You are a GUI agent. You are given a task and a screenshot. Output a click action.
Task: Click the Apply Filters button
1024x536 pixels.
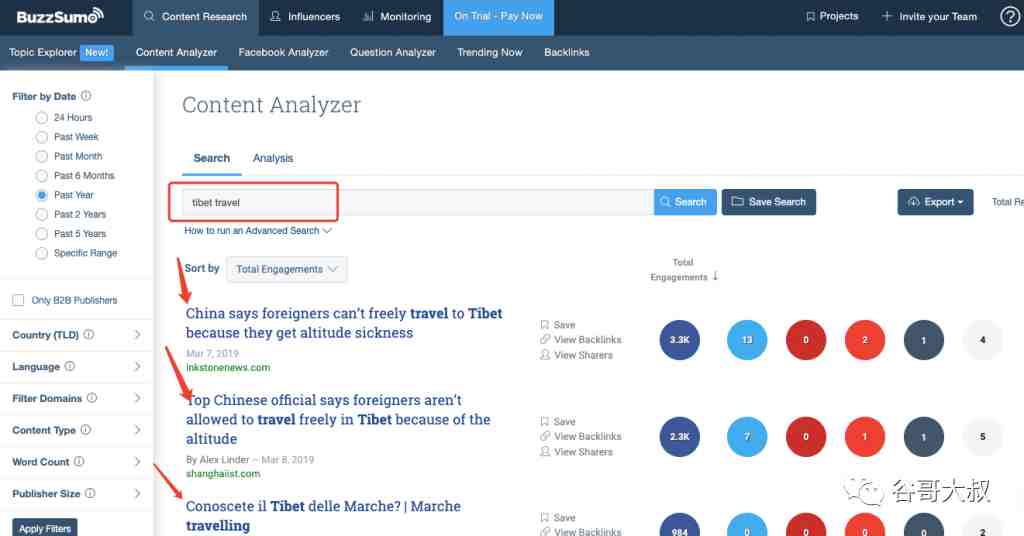point(44,528)
